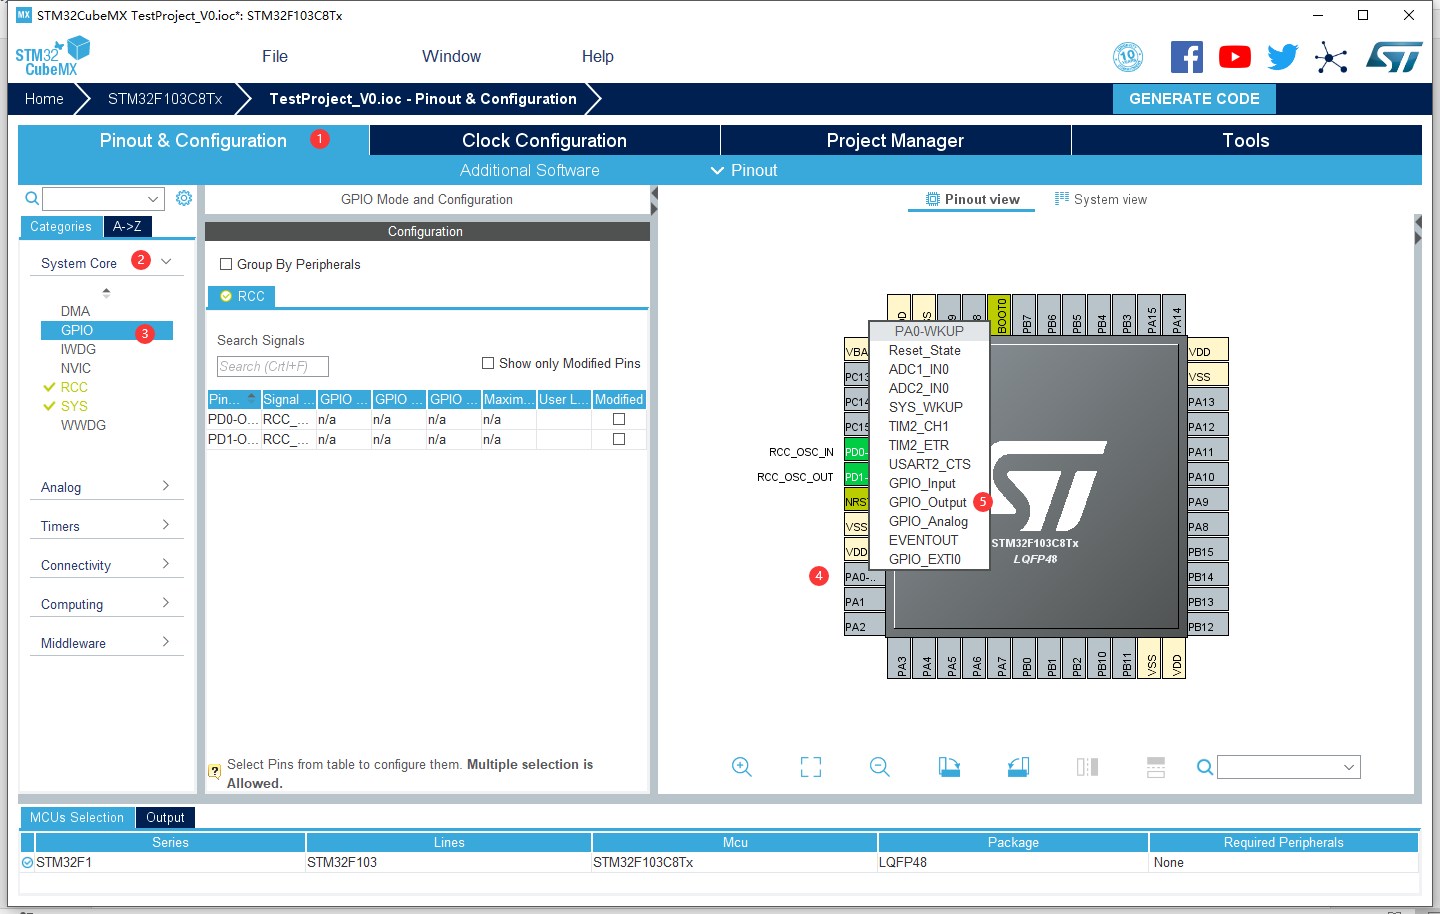This screenshot has height=914, width=1440.
Task: Toggle Group By Peripherals checkbox
Action: 226,264
